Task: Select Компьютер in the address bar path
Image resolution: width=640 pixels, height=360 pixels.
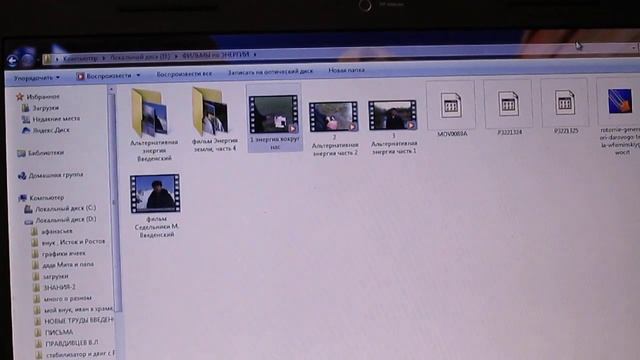Action: tap(81, 58)
